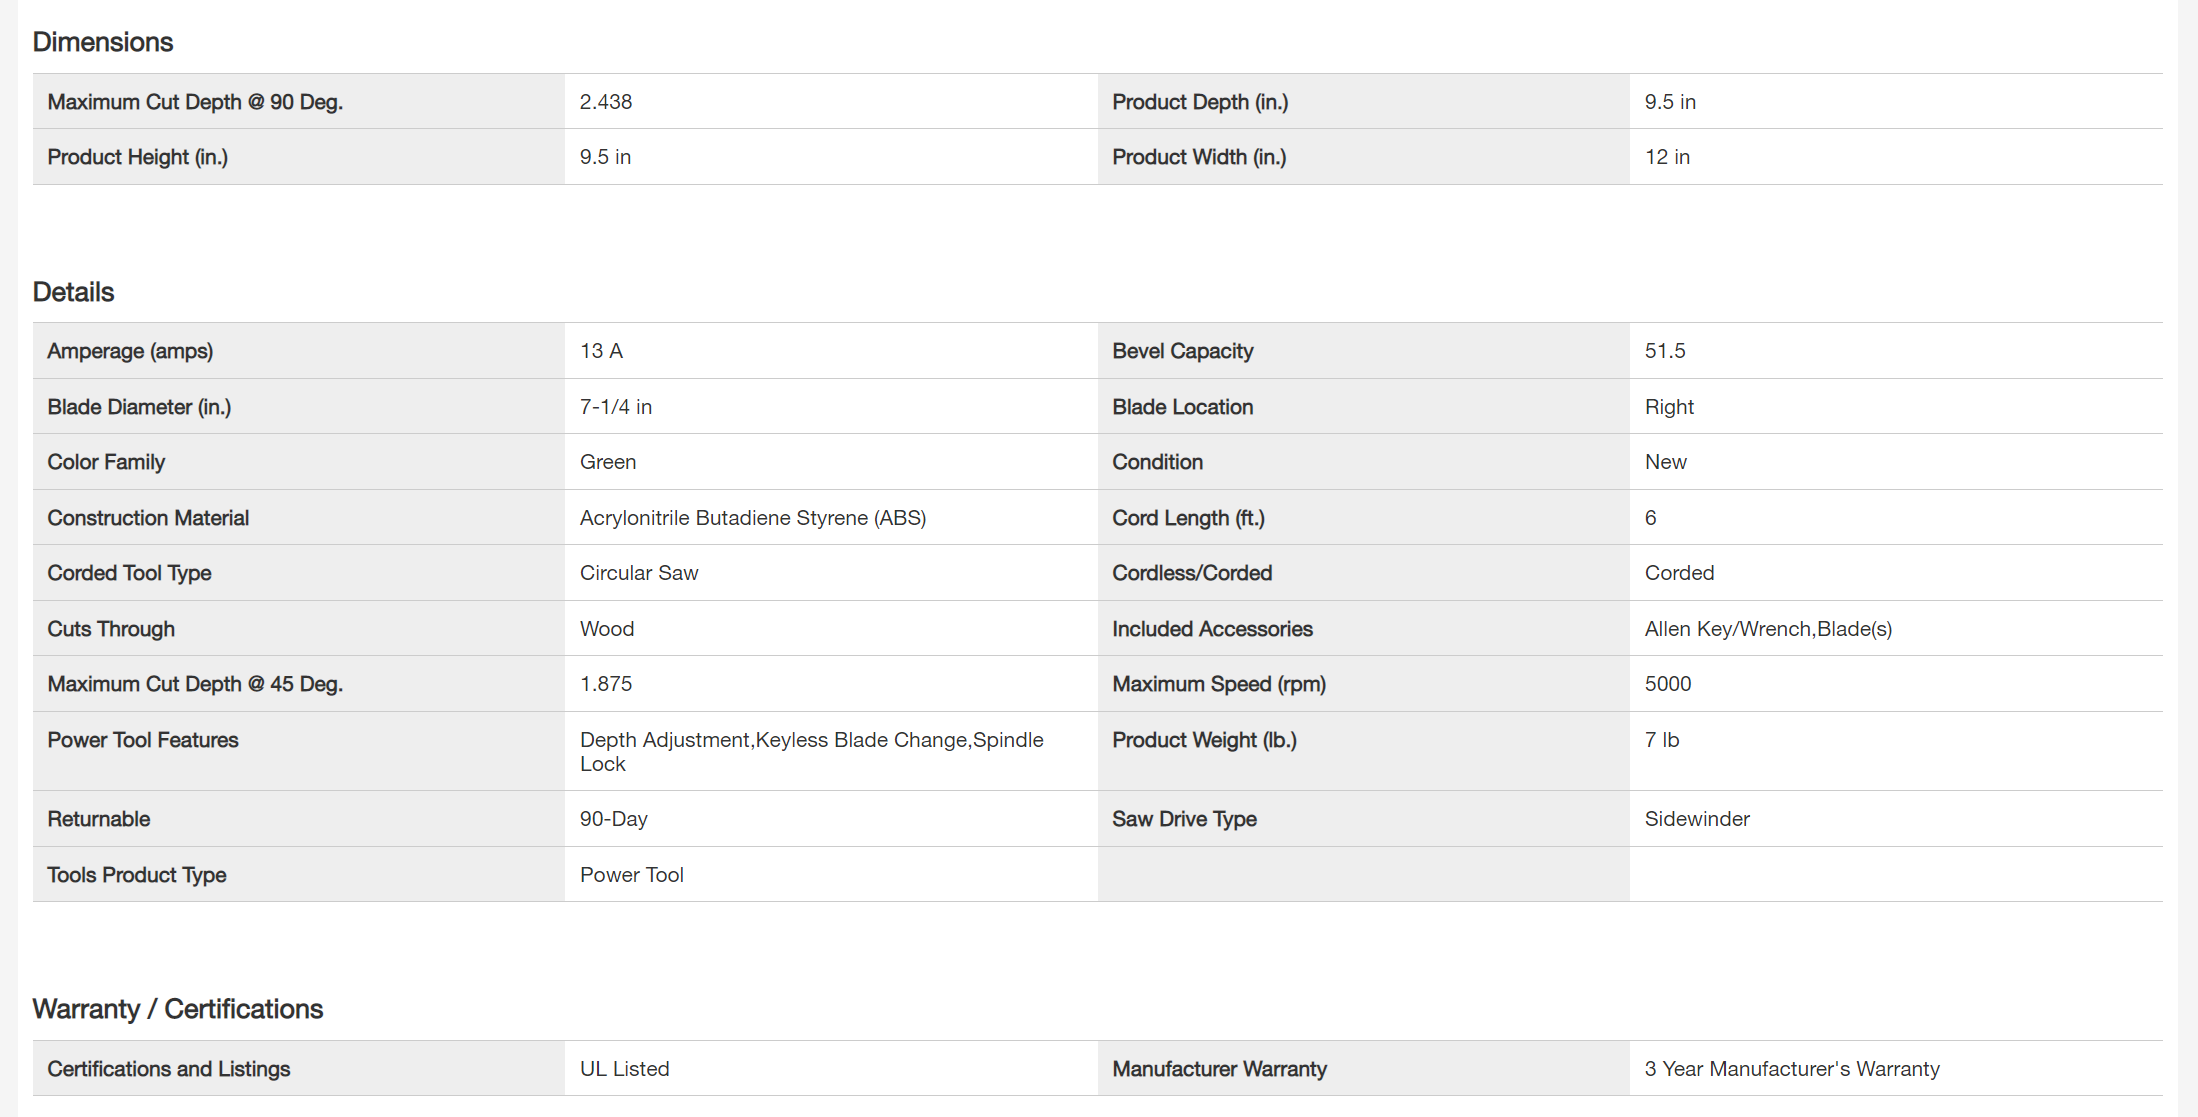Click the Details section heading
The width and height of the screenshot is (2198, 1117).
pyautogui.click(x=73, y=292)
